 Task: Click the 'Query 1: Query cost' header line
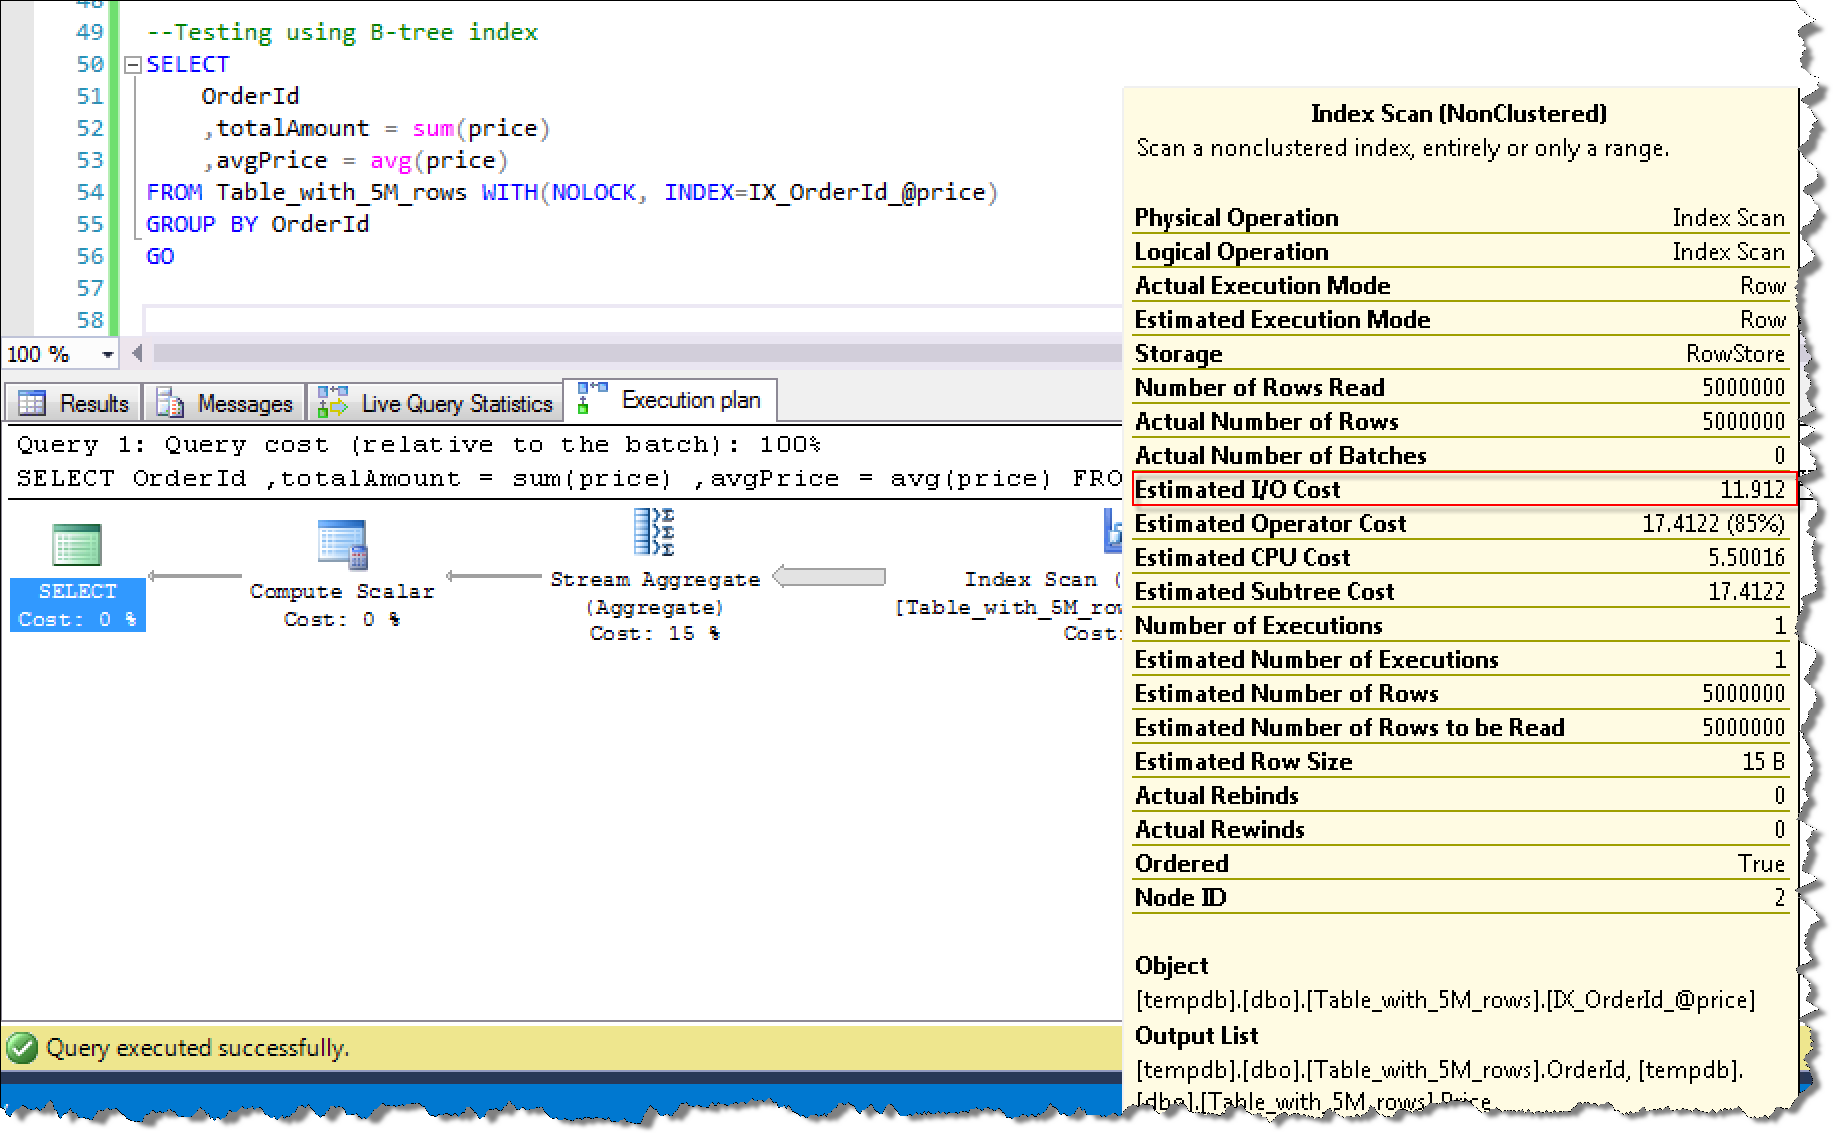click(419, 445)
